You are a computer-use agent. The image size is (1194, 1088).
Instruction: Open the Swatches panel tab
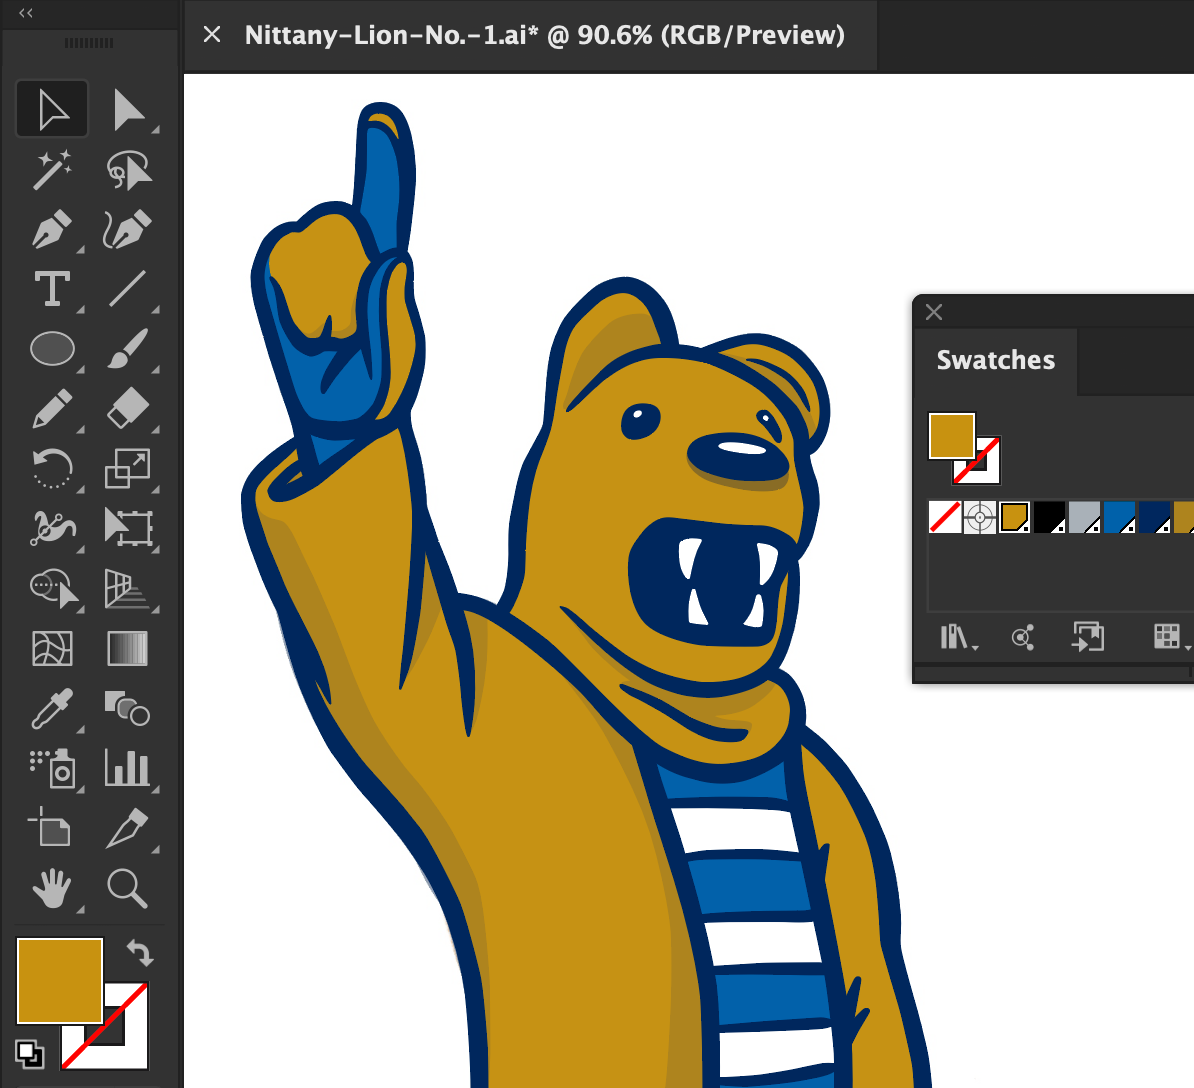(995, 359)
